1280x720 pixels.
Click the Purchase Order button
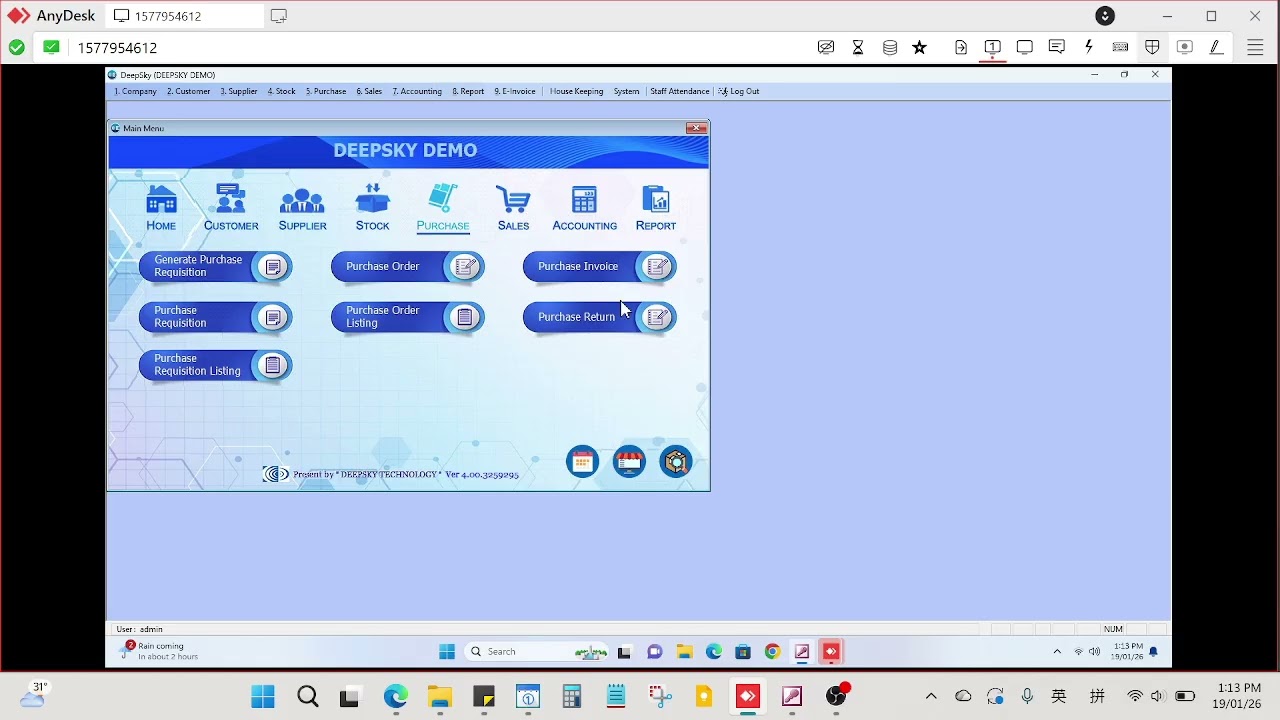coord(408,266)
